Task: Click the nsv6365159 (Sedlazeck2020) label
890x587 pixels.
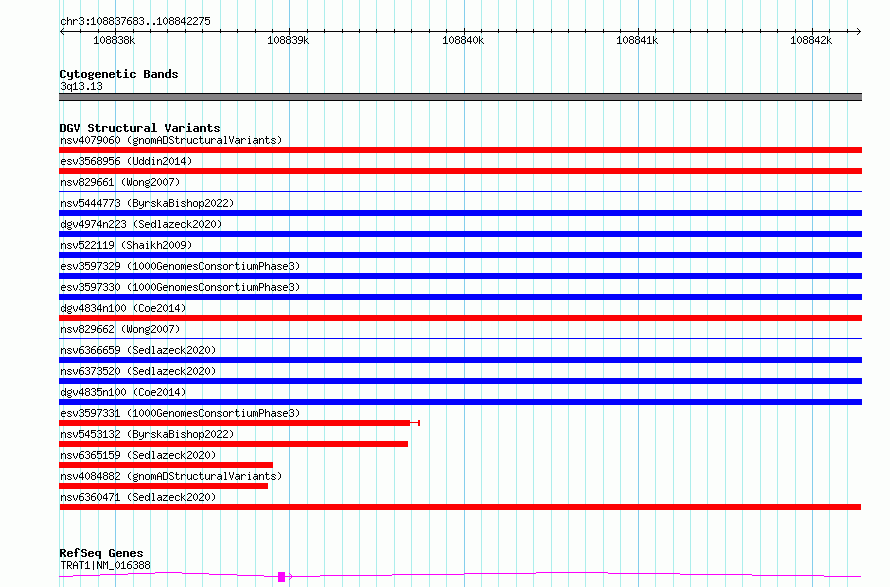Action: coord(138,455)
